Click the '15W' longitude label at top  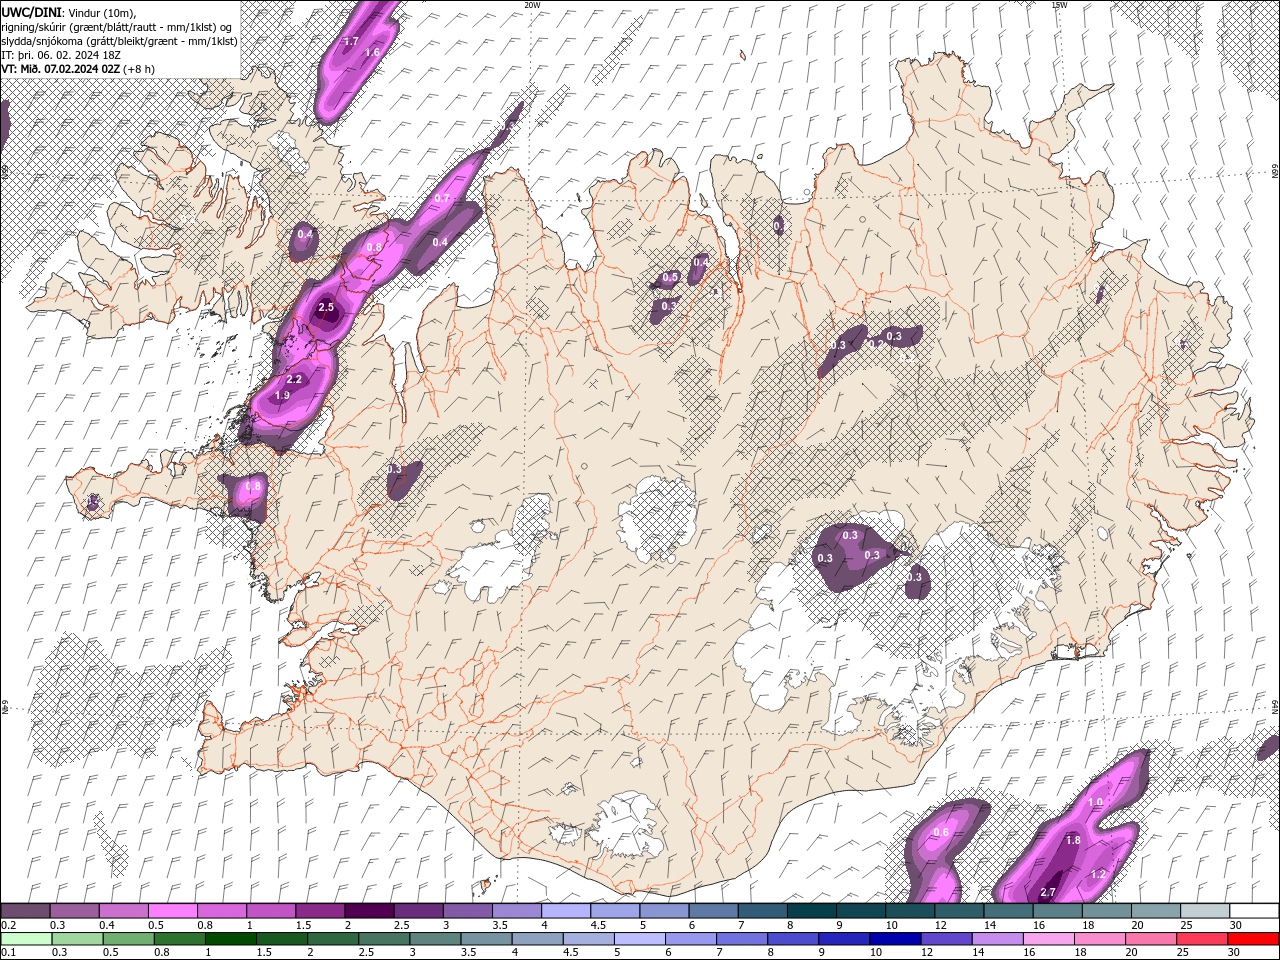point(1059,5)
